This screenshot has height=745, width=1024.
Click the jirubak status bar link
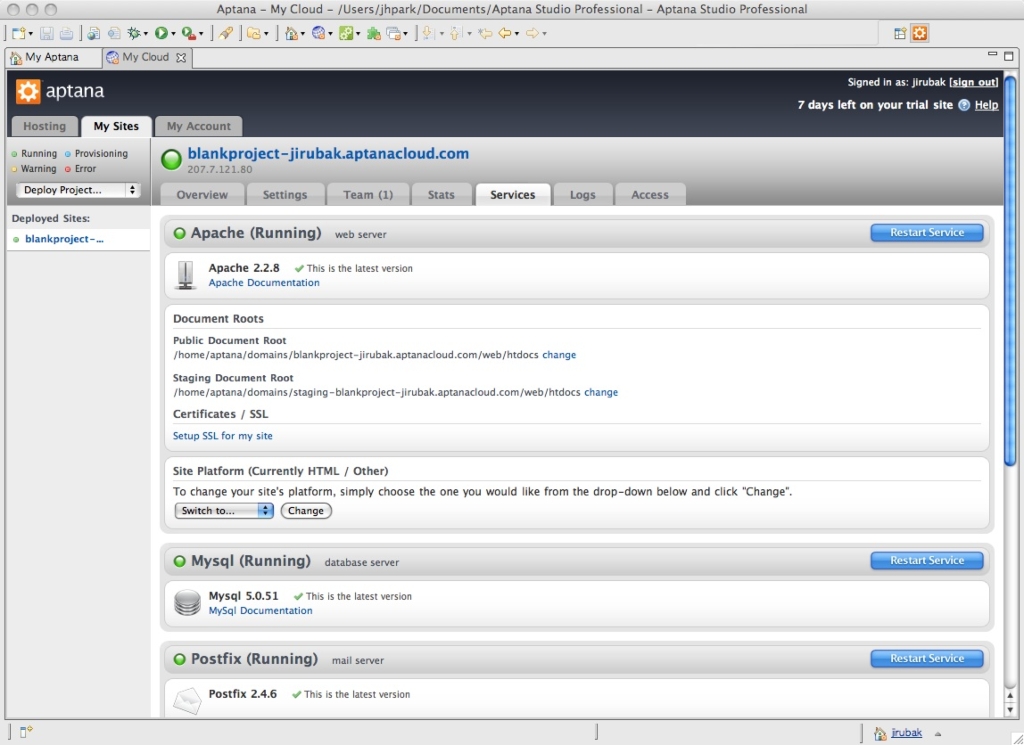906,733
